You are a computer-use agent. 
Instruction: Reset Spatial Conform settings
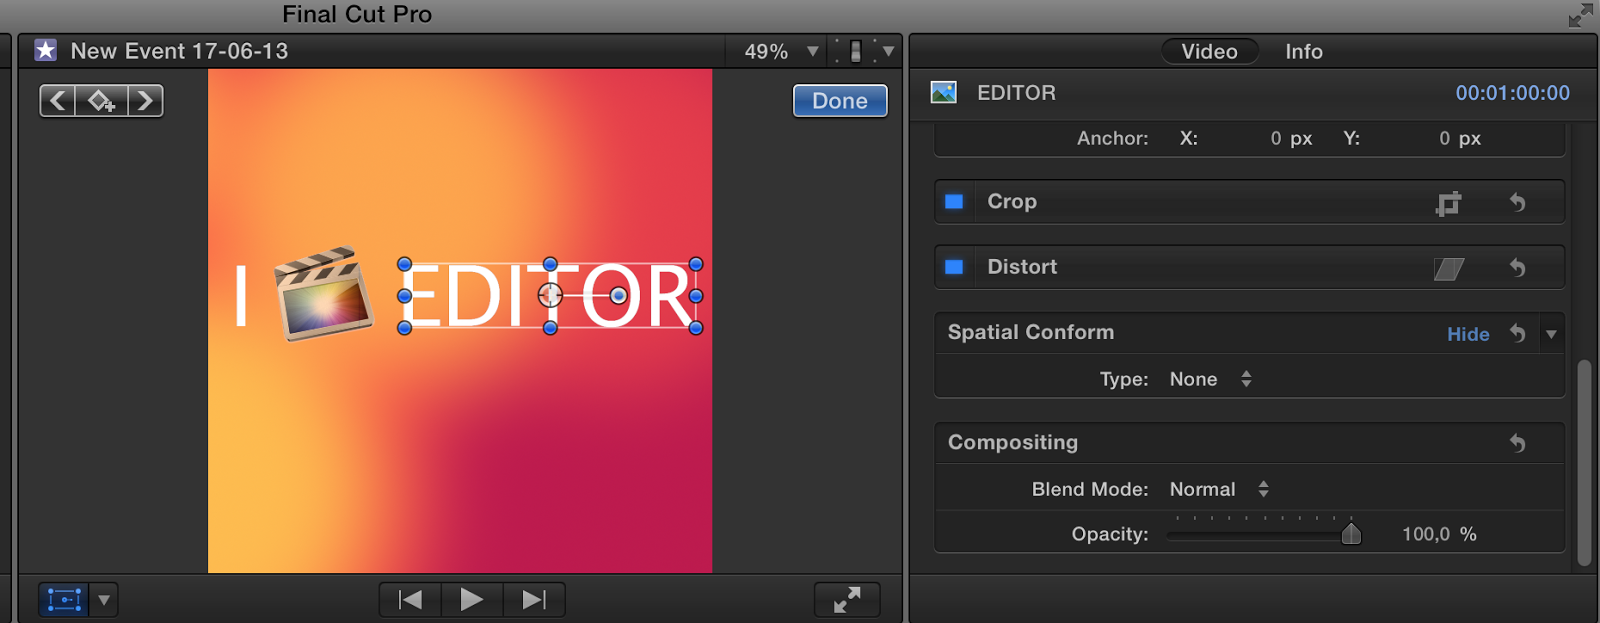[x=1517, y=333]
